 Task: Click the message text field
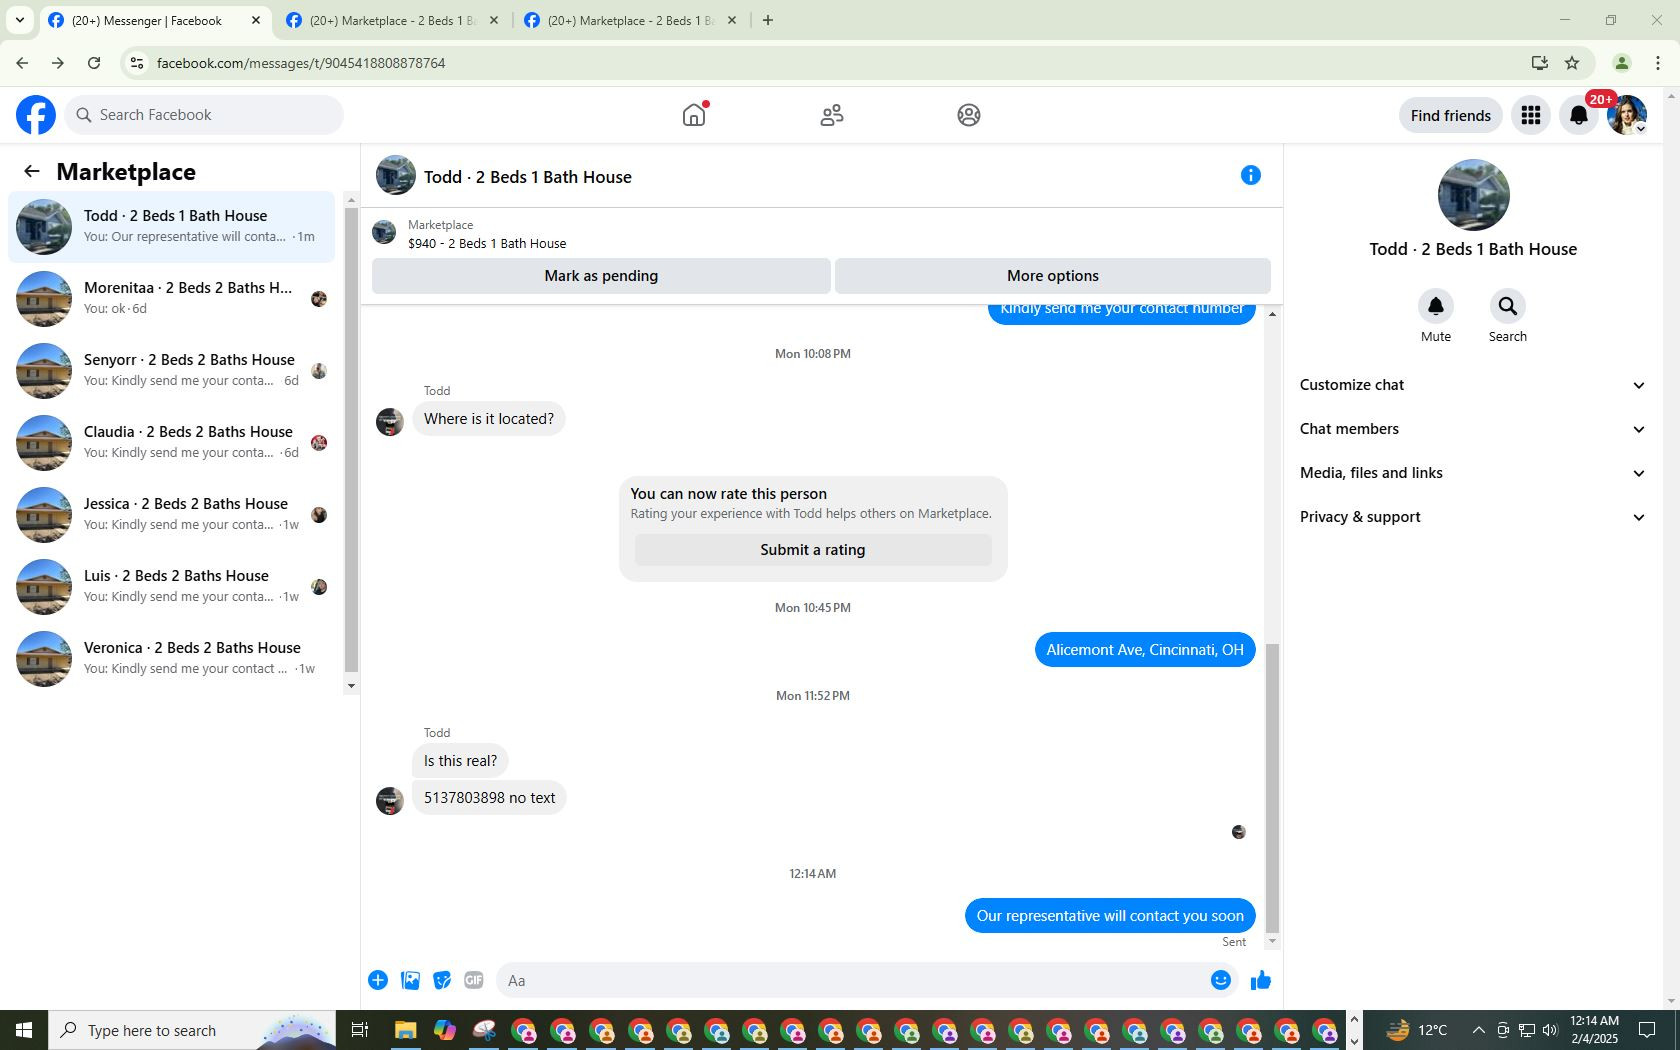tap(852, 980)
